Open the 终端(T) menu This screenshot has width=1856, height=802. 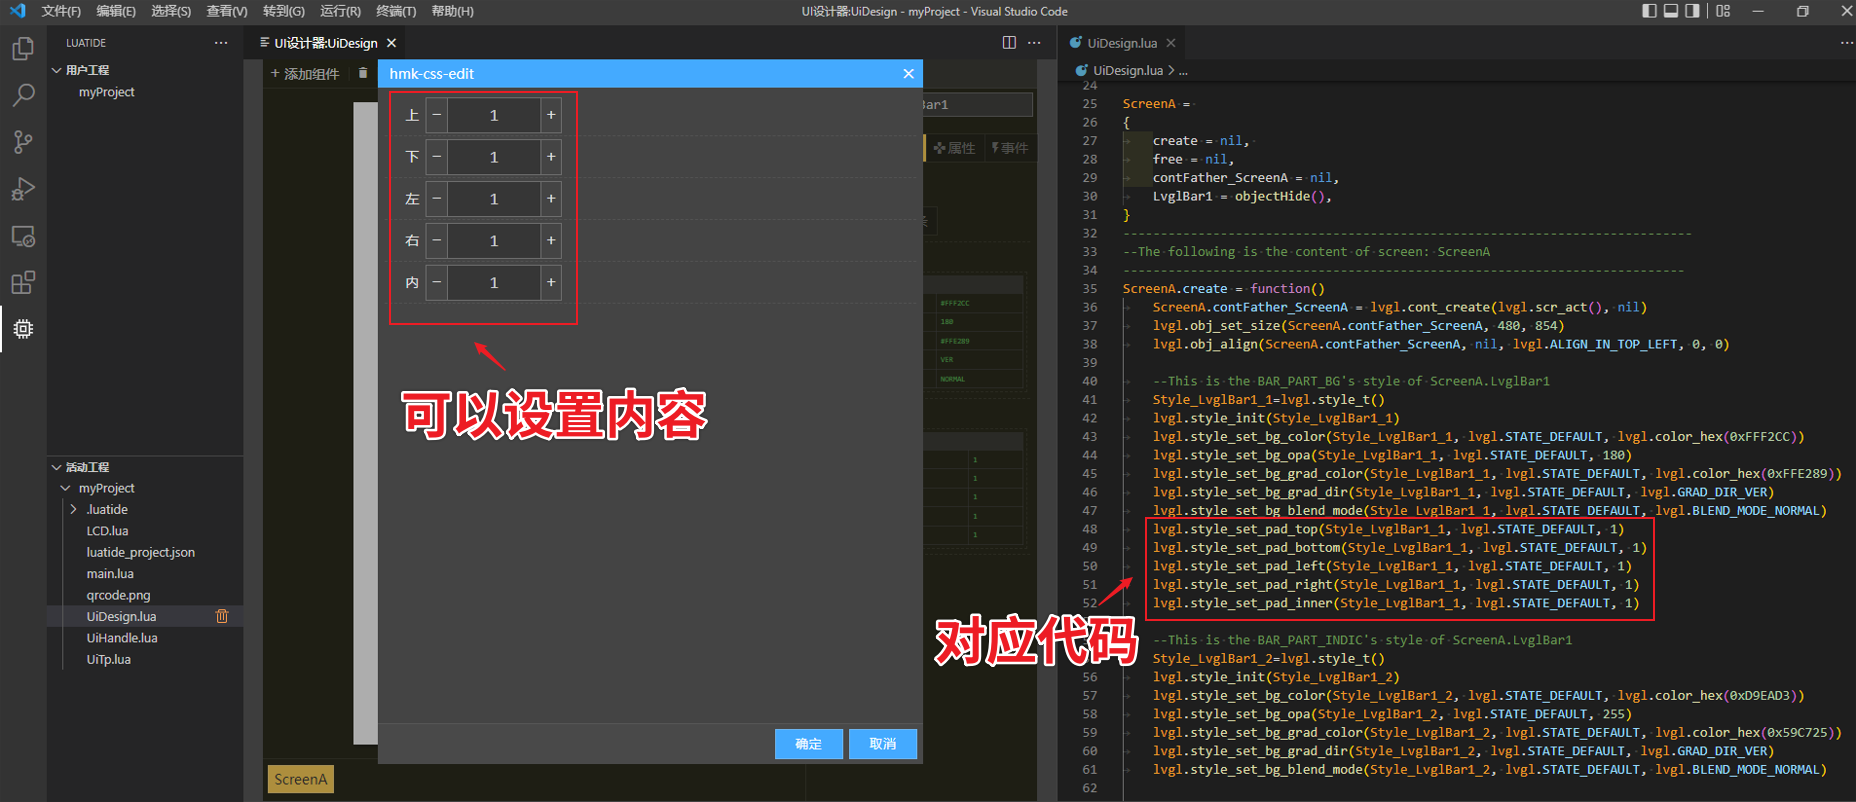(x=396, y=11)
